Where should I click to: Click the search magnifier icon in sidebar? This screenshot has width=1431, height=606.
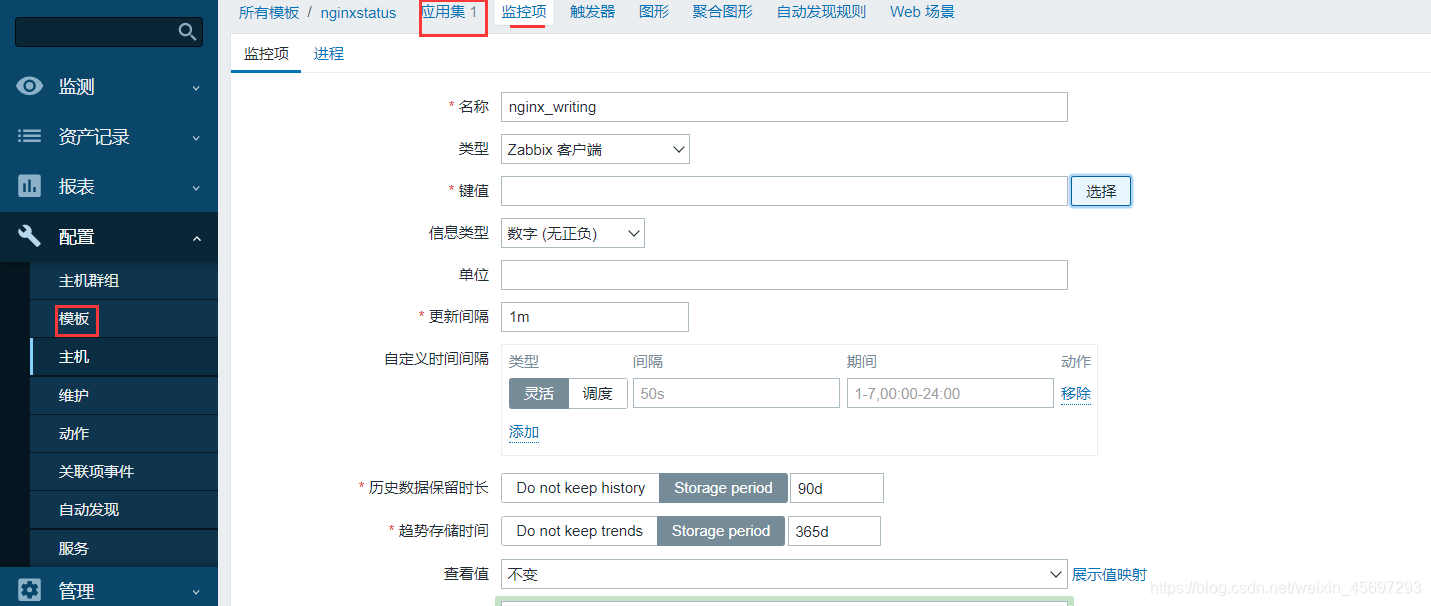pos(187,32)
